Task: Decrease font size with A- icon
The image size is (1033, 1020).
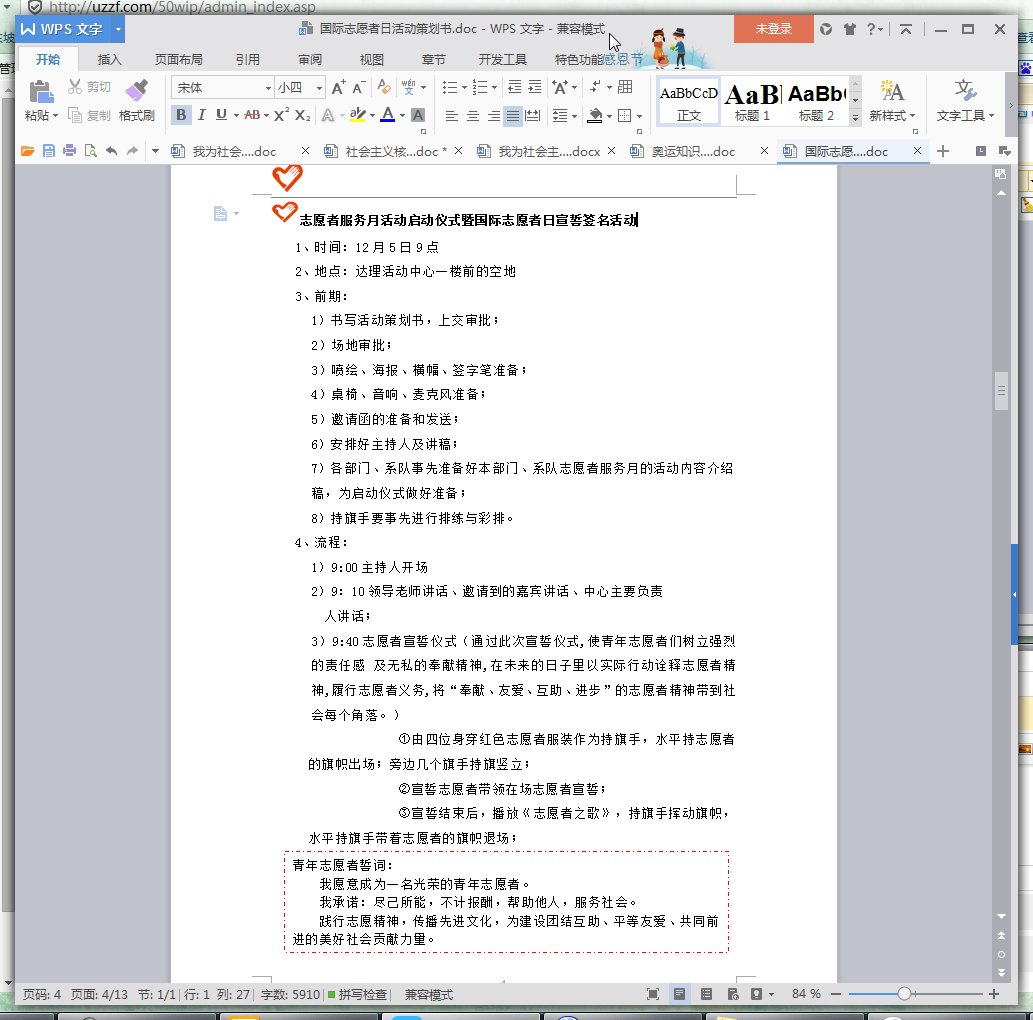Action: tap(359, 88)
